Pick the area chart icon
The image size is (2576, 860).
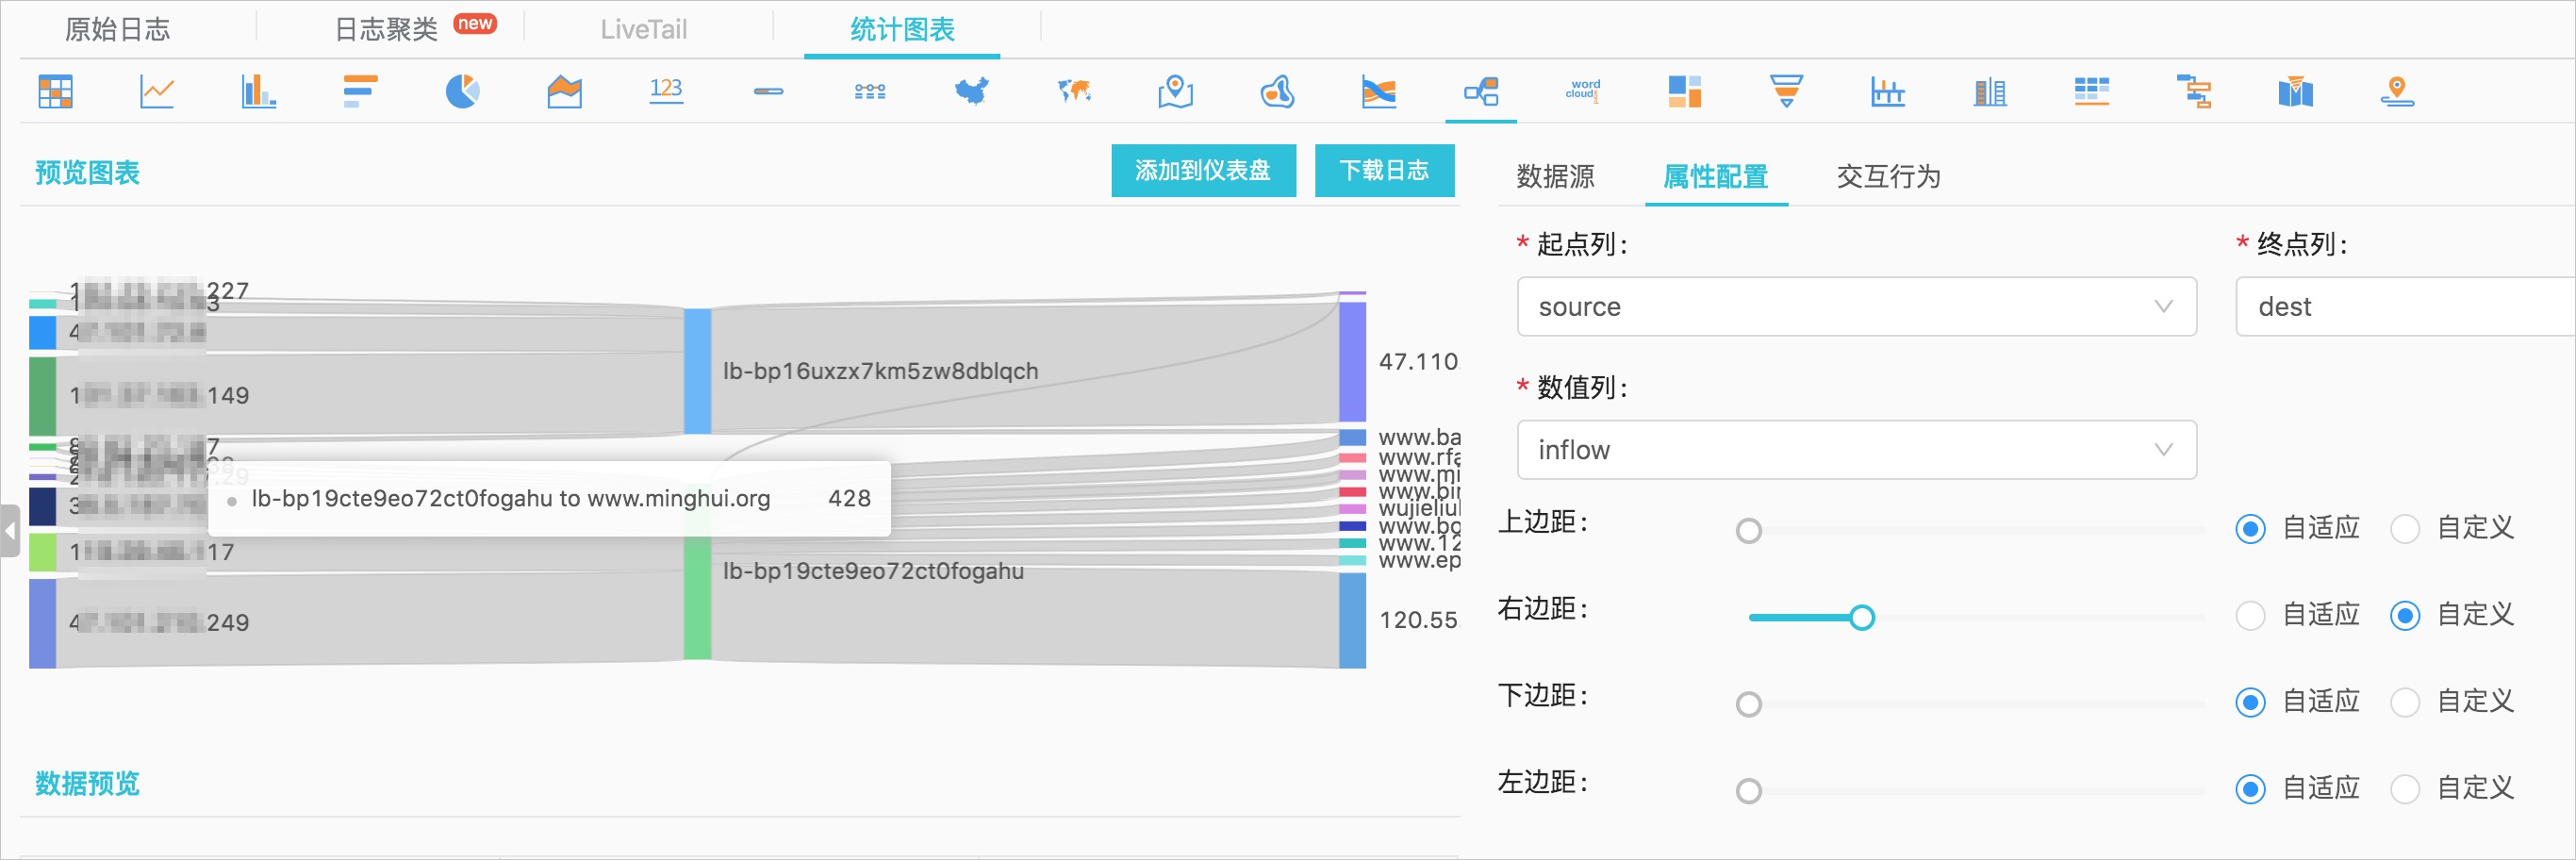point(564,91)
